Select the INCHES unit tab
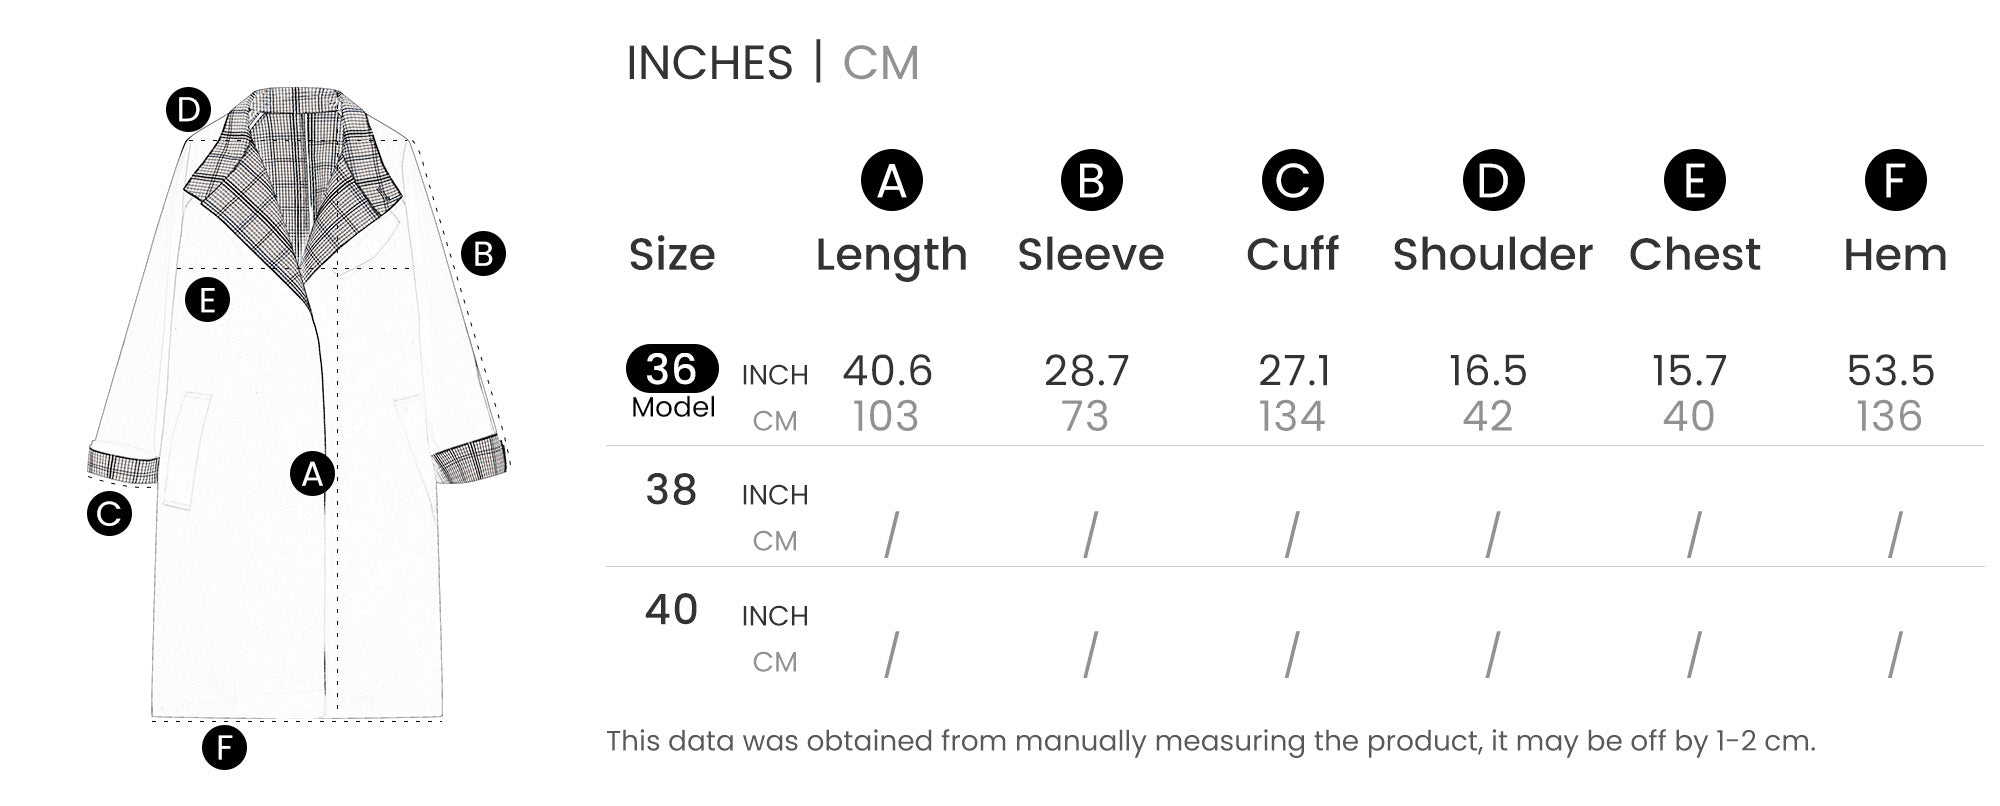 [x=709, y=63]
